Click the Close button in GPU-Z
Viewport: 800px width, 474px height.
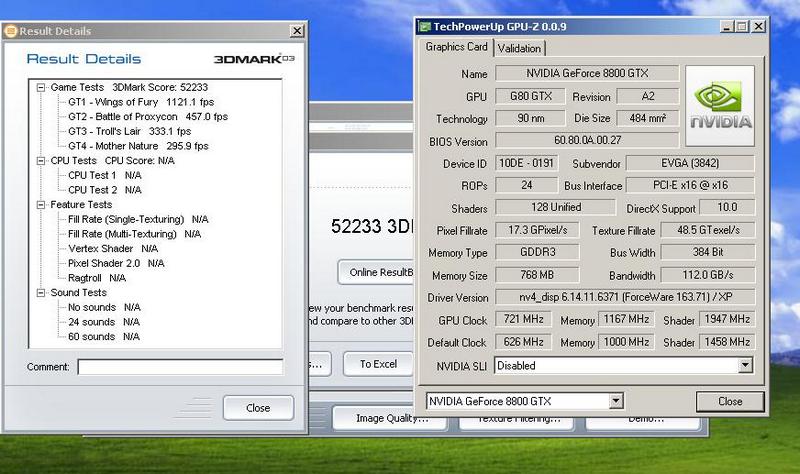[x=730, y=402]
